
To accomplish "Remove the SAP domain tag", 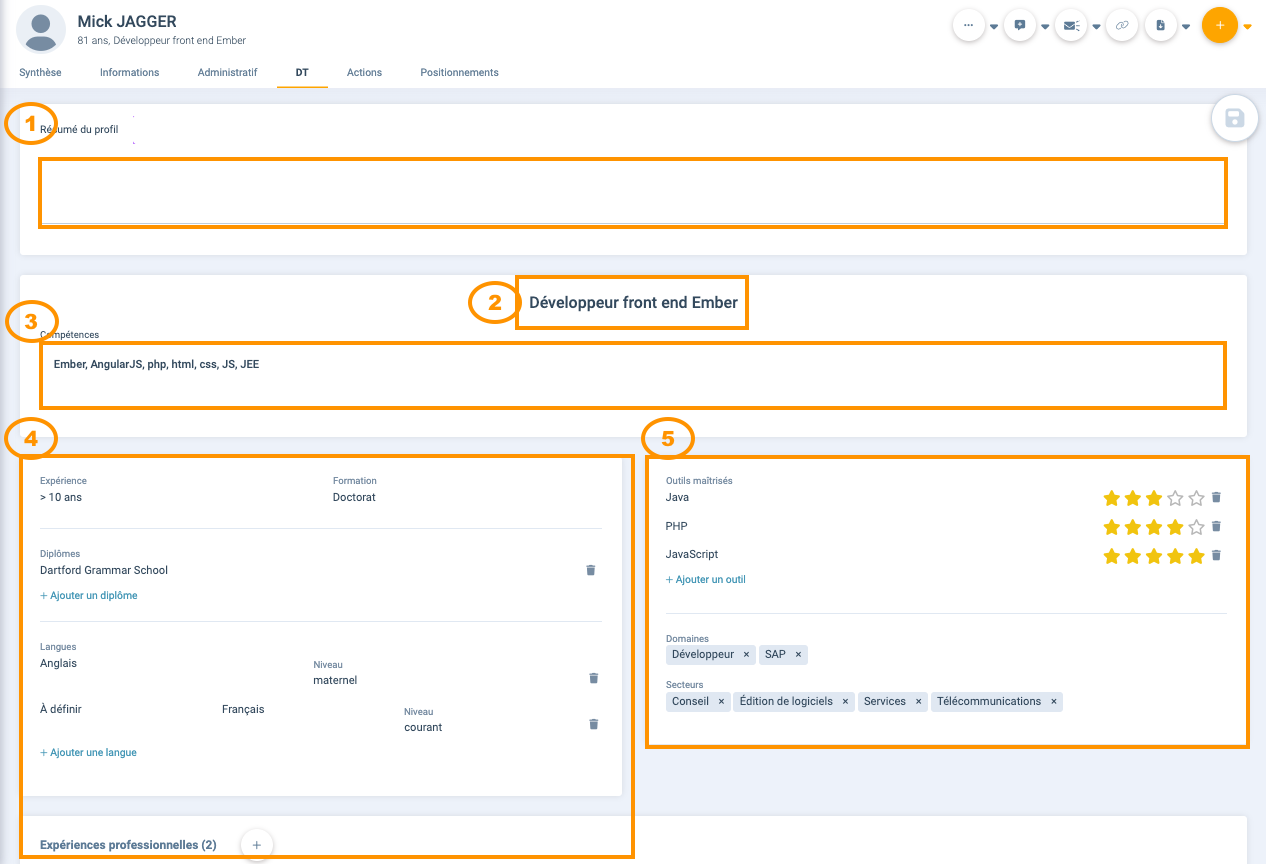I will 798,655.
